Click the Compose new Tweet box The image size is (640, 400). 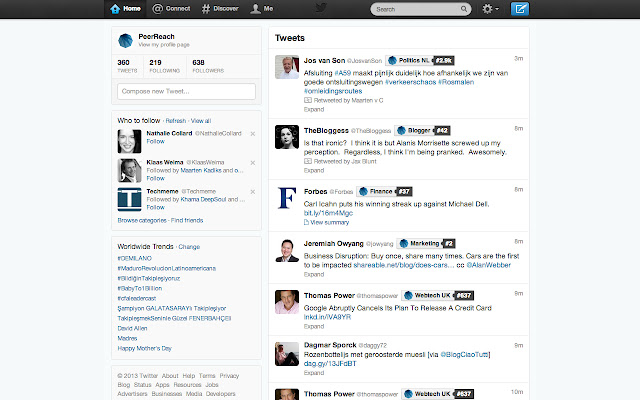click(187, 91)
